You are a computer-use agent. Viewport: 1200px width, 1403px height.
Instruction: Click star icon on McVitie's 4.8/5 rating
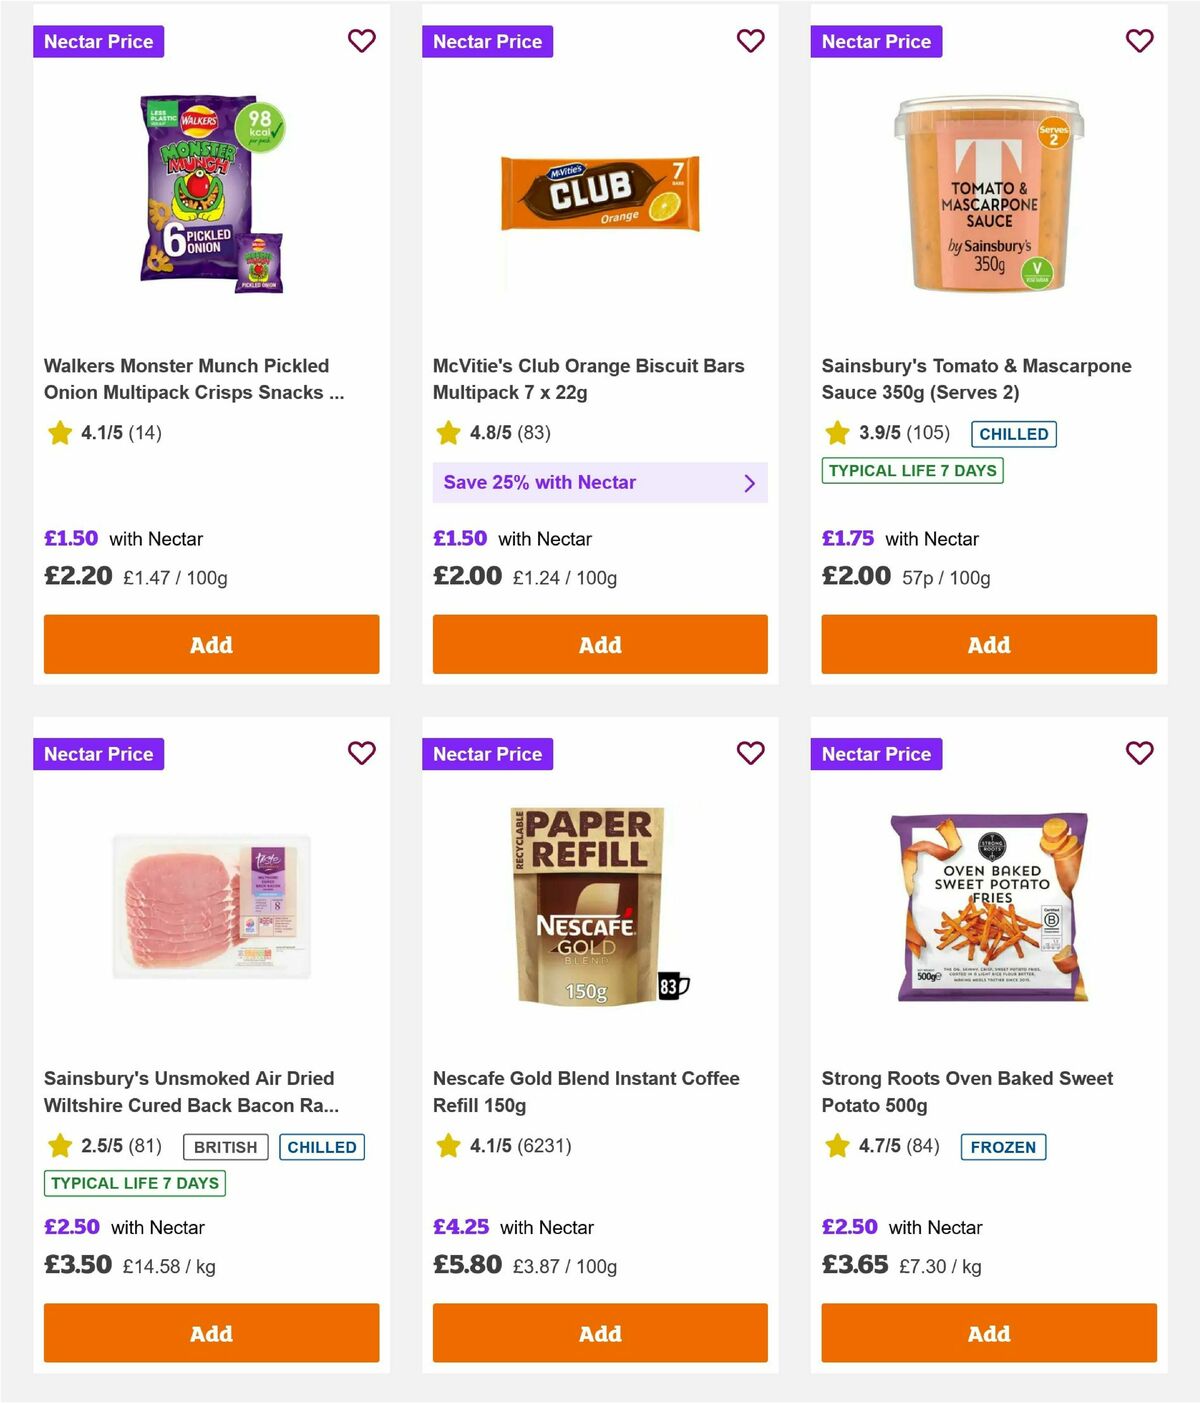(447, 433)
